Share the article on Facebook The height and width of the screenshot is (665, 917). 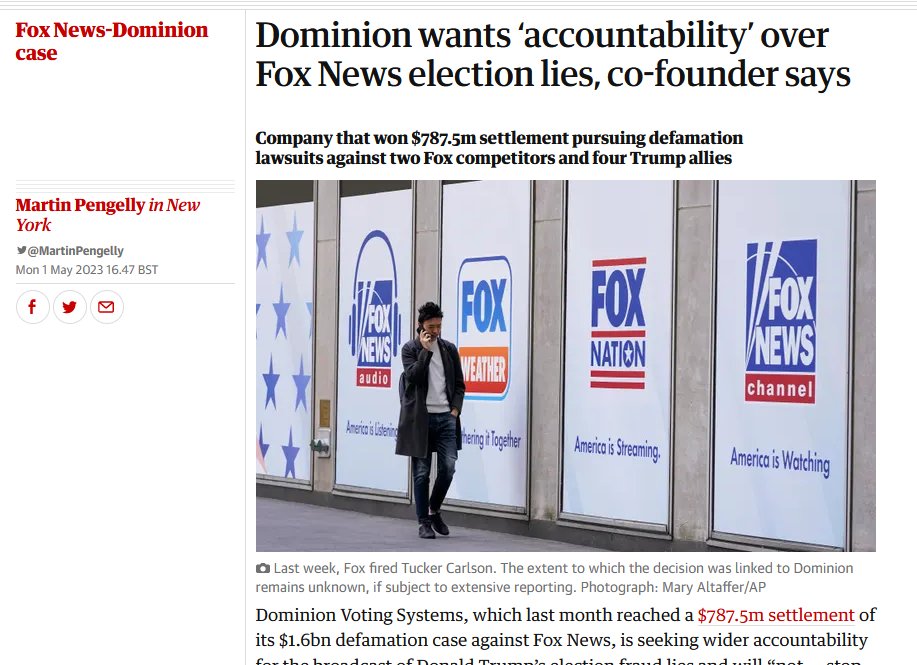pos(33,307)
